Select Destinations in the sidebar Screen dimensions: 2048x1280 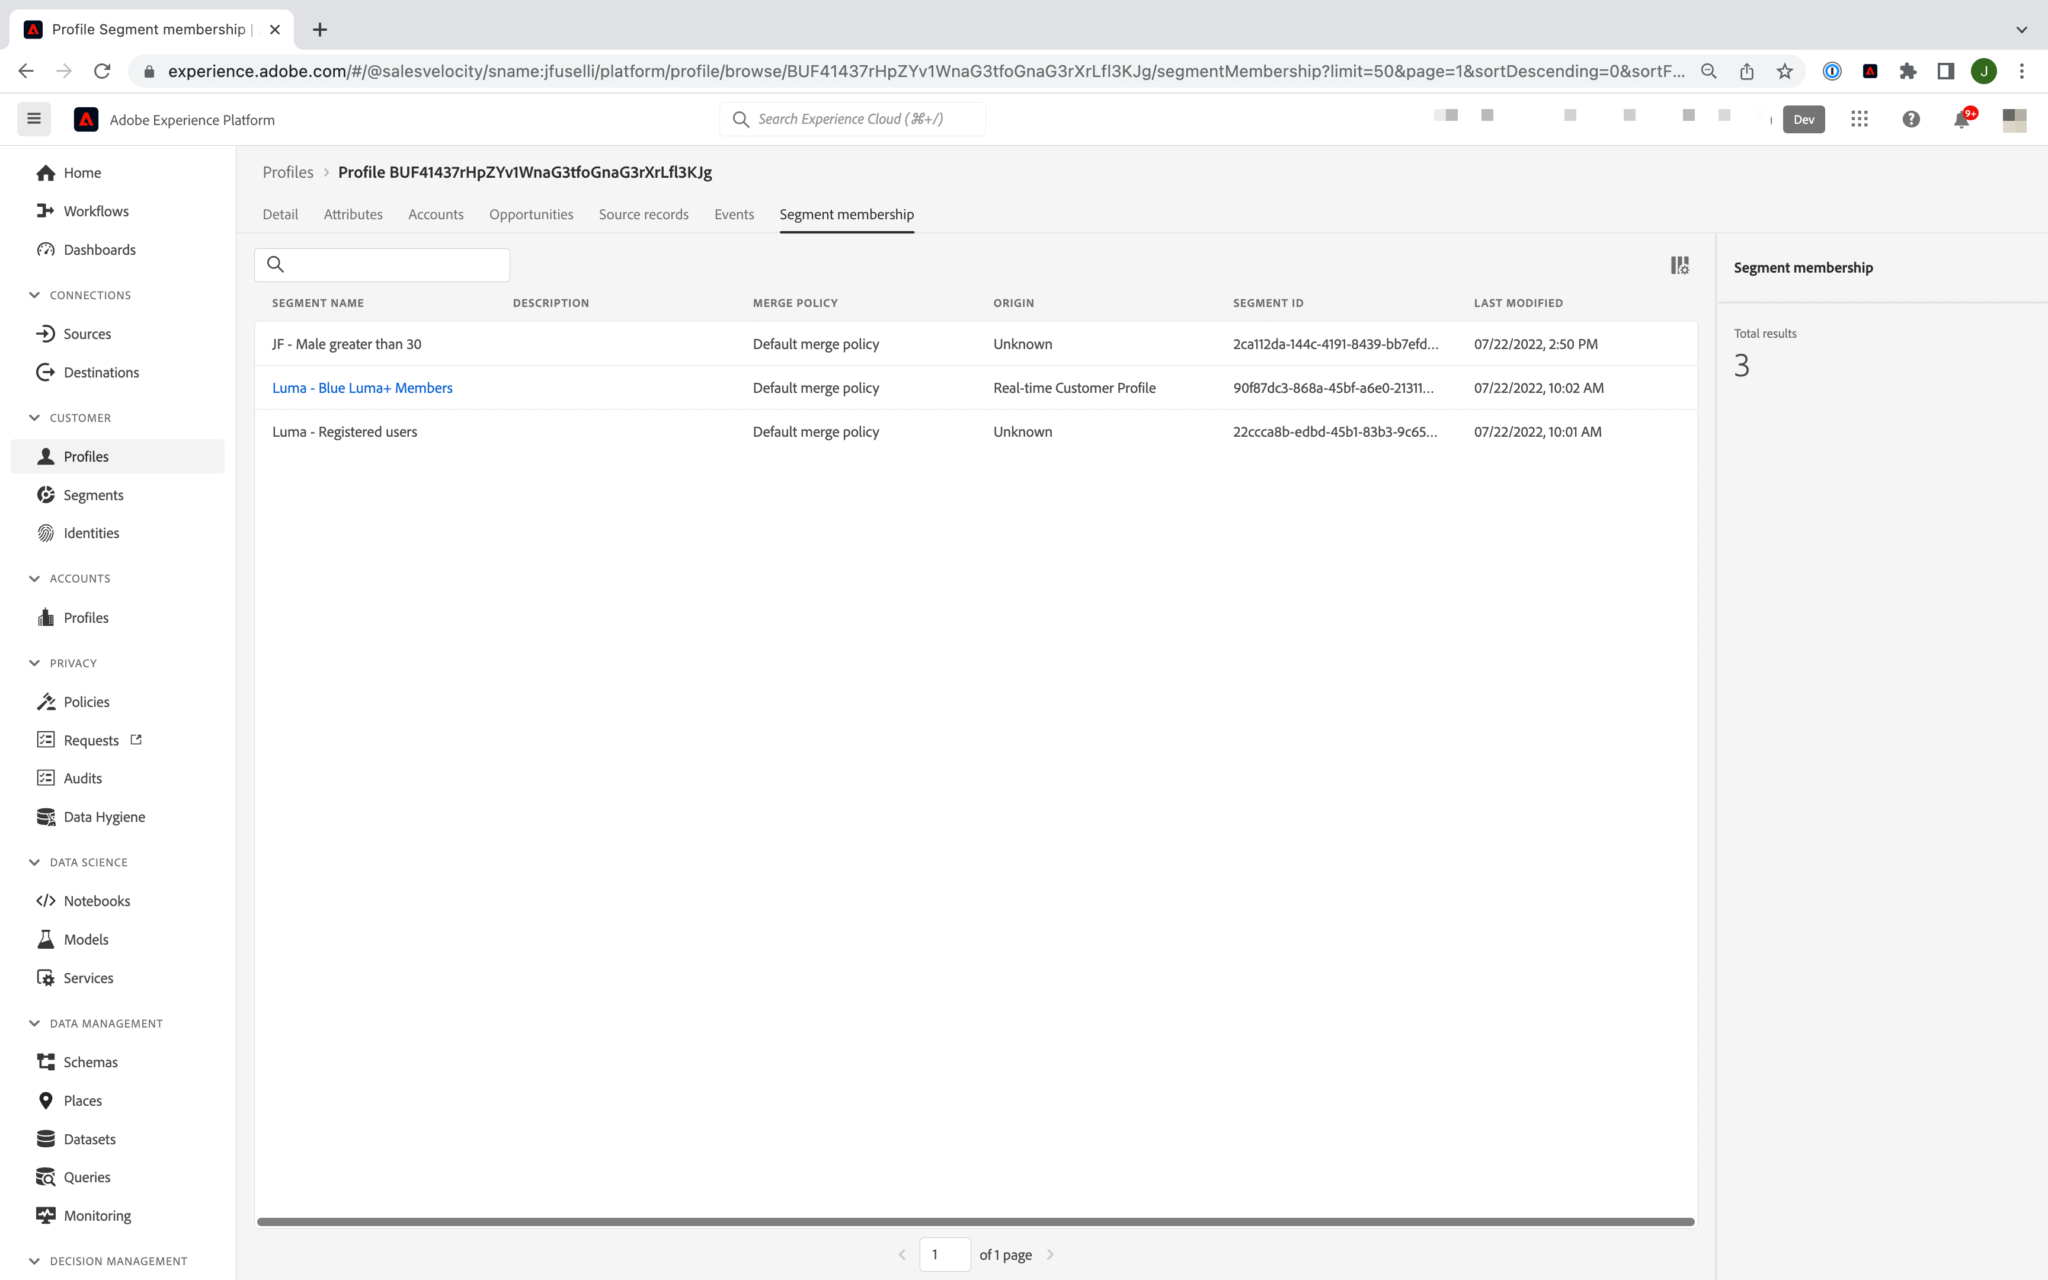100,372
